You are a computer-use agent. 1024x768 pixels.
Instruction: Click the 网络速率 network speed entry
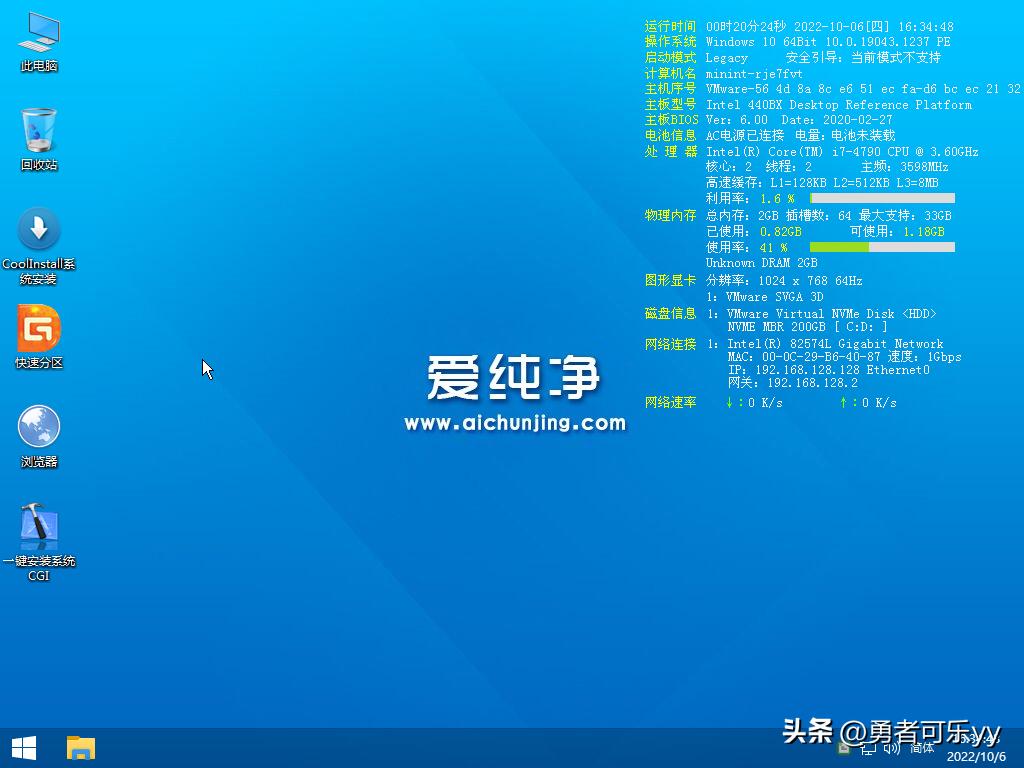click(x=671, y=403)
